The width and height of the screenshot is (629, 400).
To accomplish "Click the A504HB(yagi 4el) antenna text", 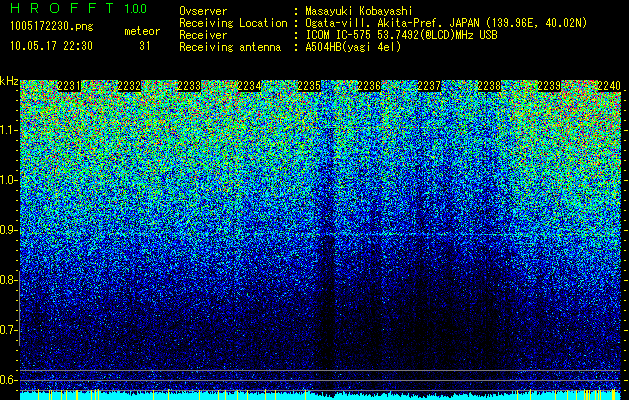I will pos(353,47).
